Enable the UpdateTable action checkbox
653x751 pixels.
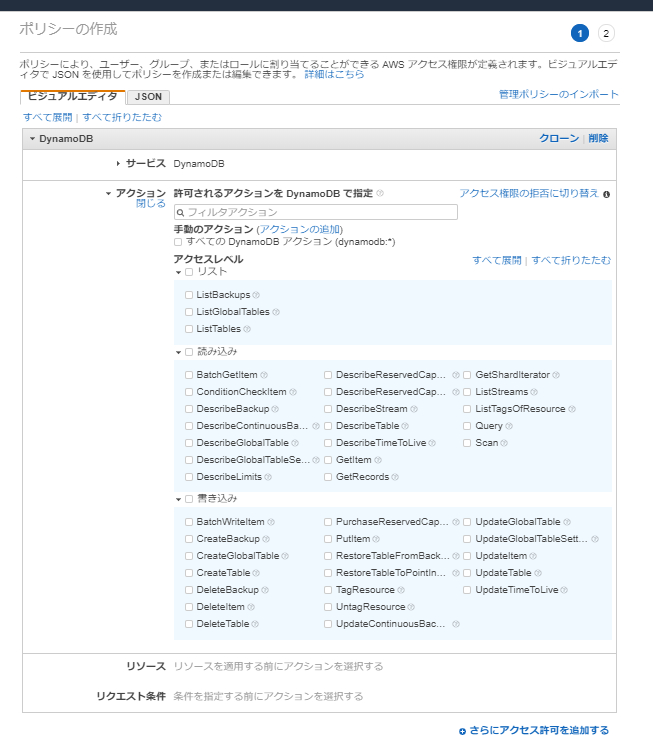pos(467,573)
